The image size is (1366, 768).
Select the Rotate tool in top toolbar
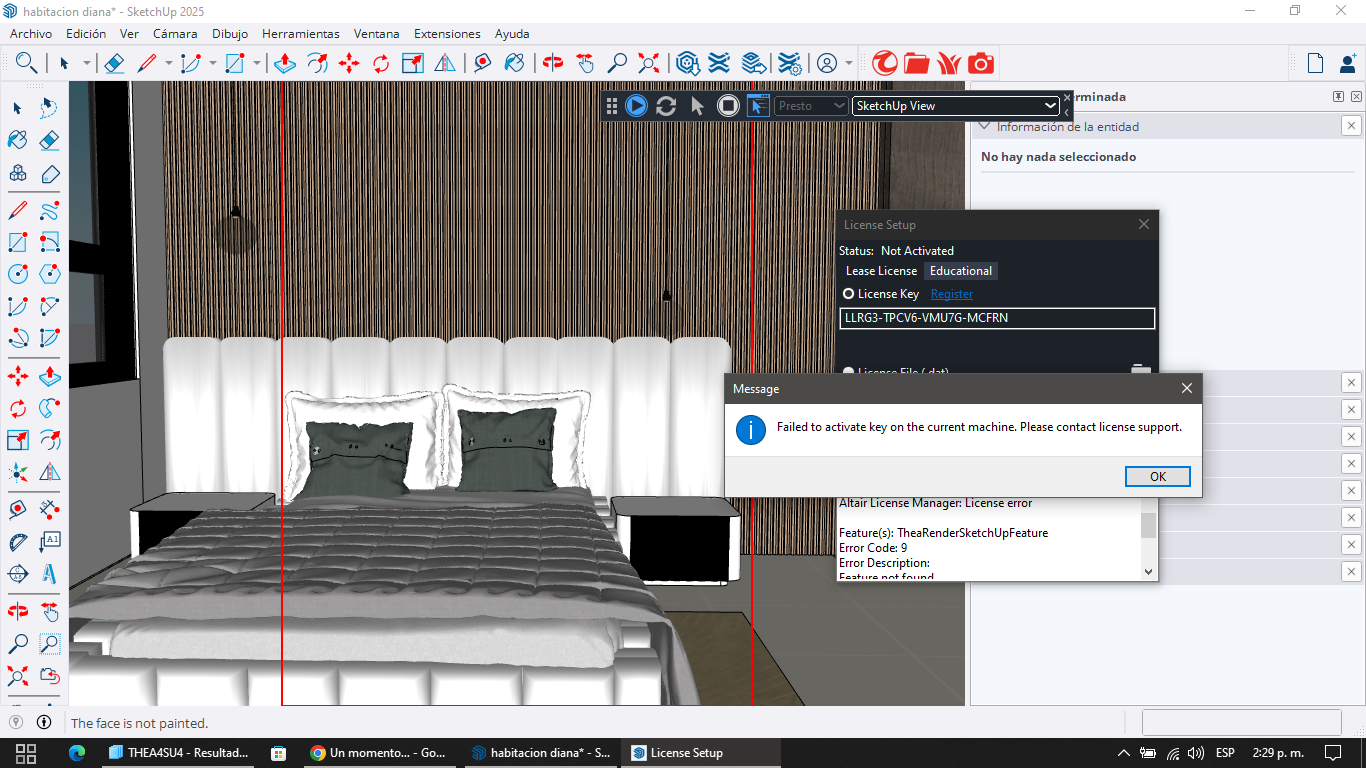tap(381, 63)
